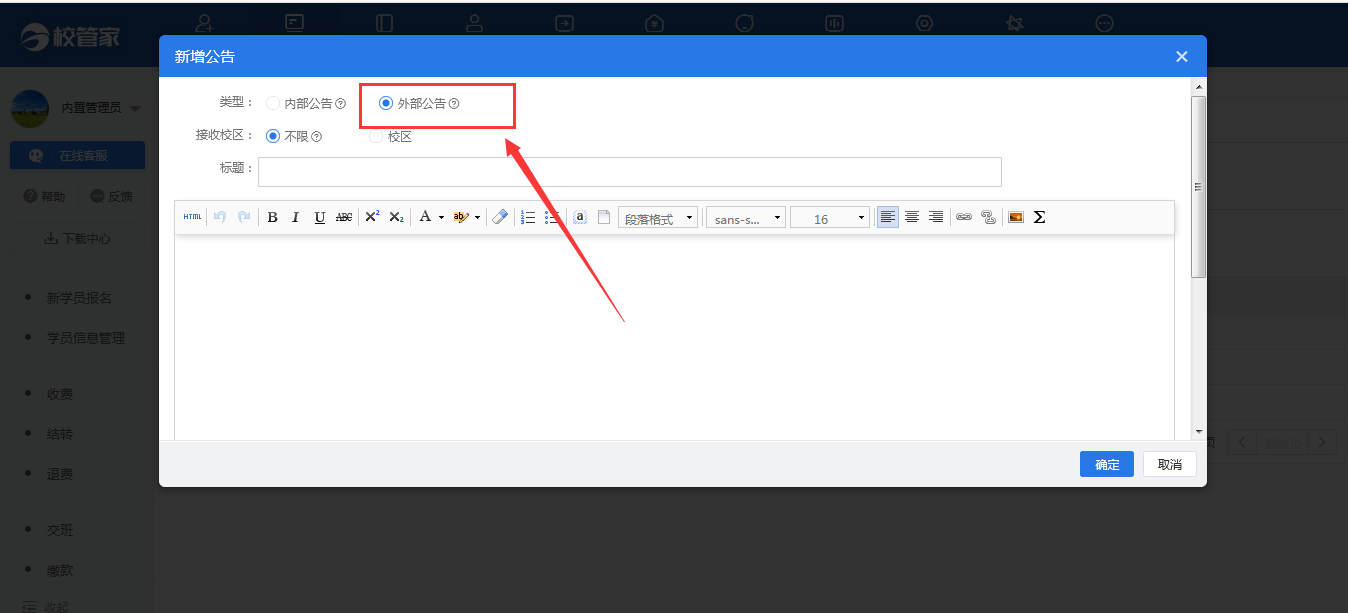Open the font size 16 dropdown
Image resolution: width=1348 pixels, height=613 pixels.
(830, 218)
